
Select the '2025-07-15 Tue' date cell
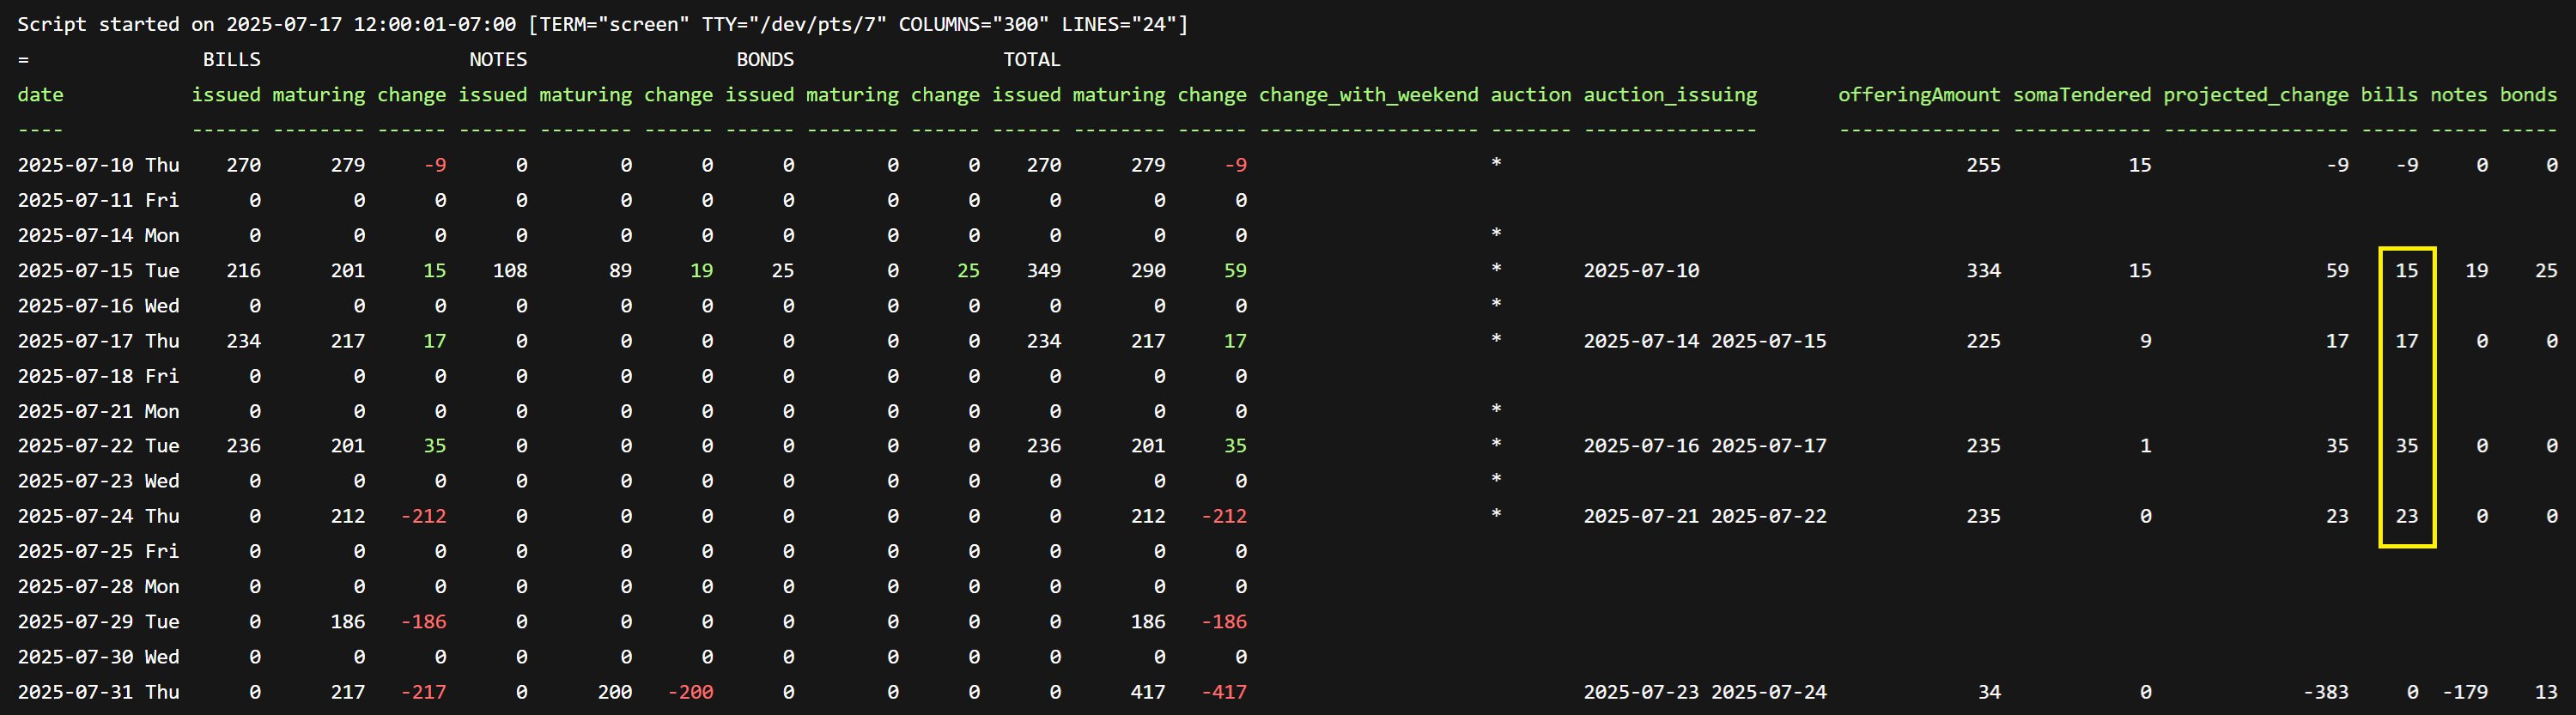98,270
